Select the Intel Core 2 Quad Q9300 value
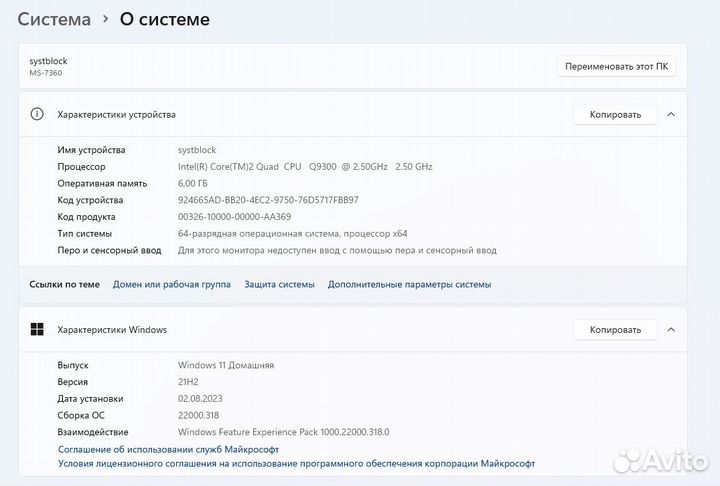The height and width of the screenshot is (486, 720). click(305, 166)
